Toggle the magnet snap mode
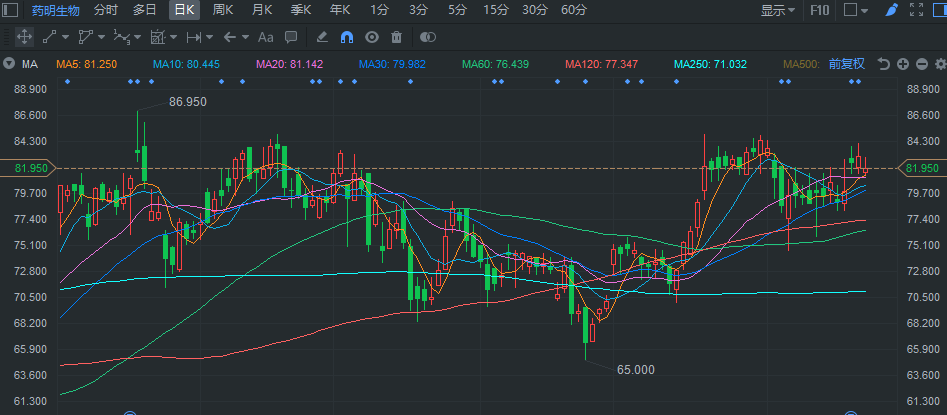Image resolution: width=947 pixels, height=415 pixels. click(347, 37)
